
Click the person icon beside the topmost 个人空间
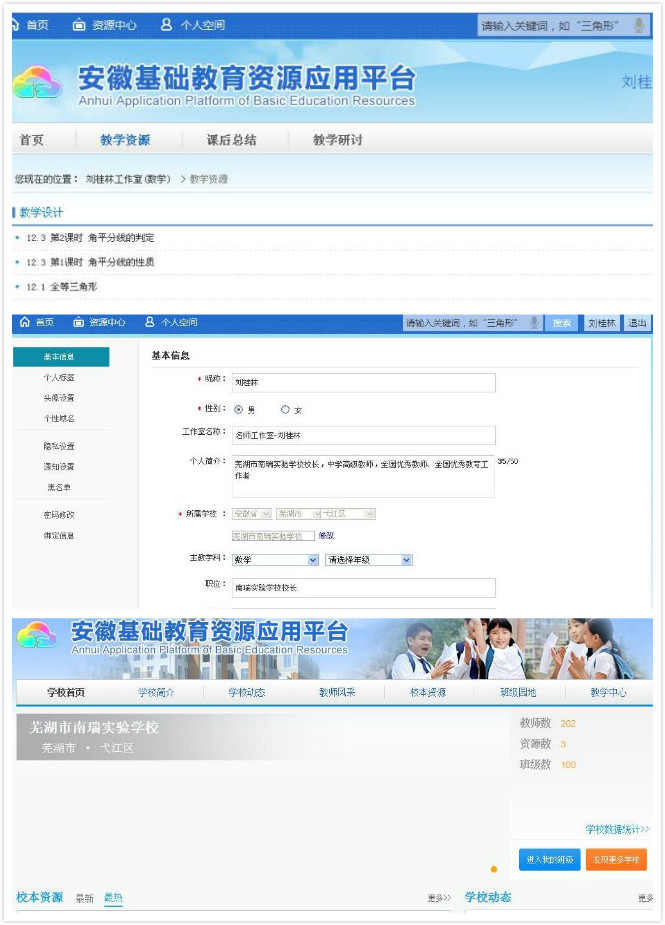click(x=166, y=25)
